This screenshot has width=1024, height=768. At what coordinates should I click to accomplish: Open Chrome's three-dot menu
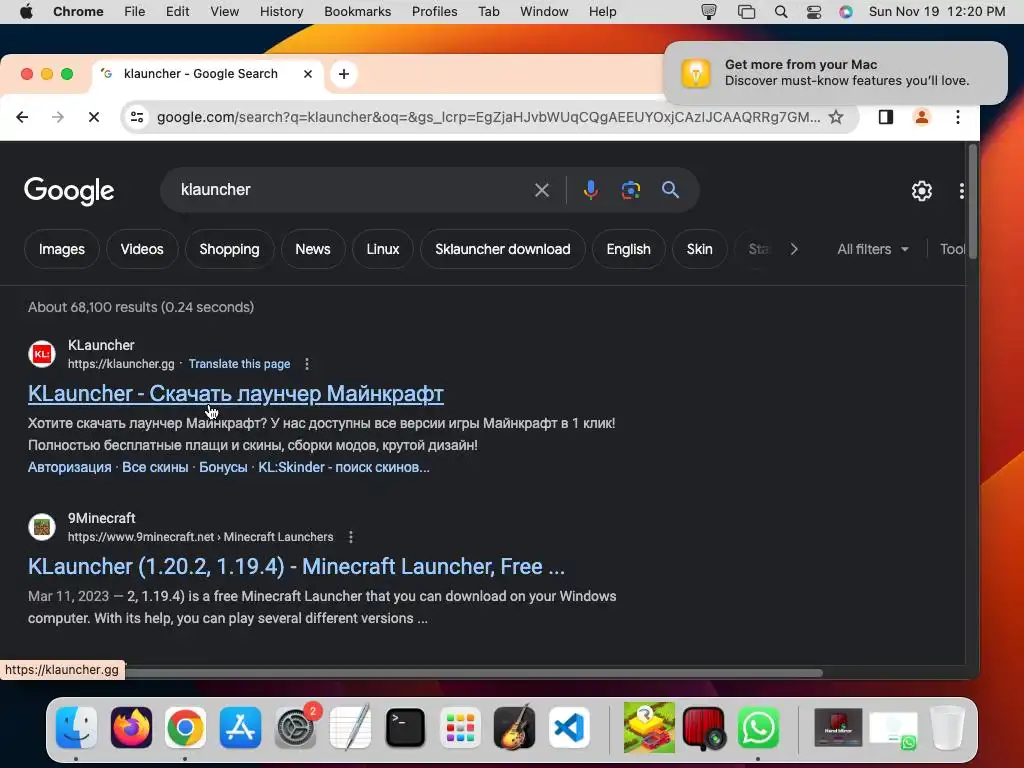coord(957,117)
